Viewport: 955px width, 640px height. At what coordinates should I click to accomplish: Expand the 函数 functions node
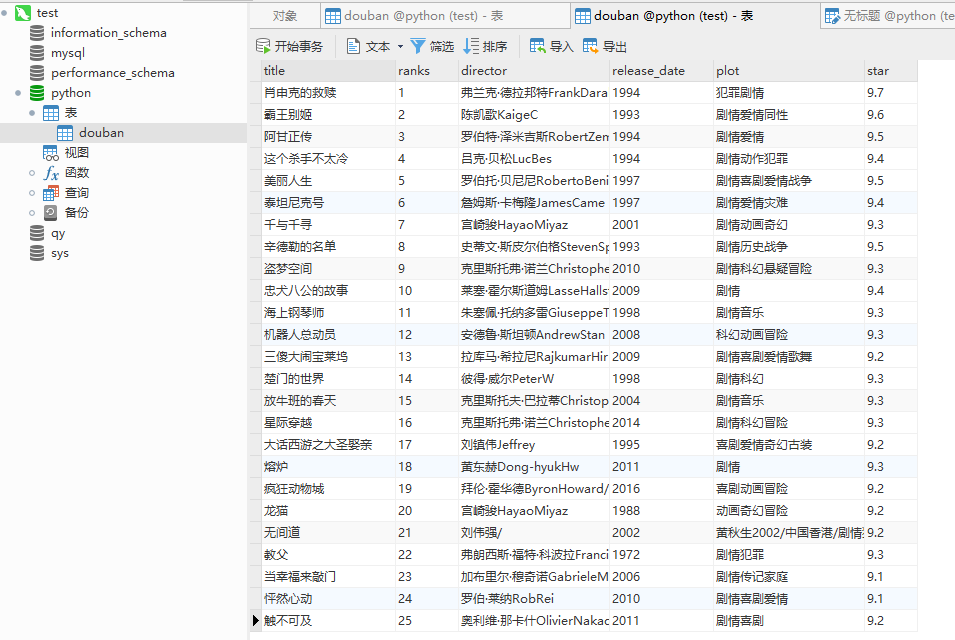point(33,173)
